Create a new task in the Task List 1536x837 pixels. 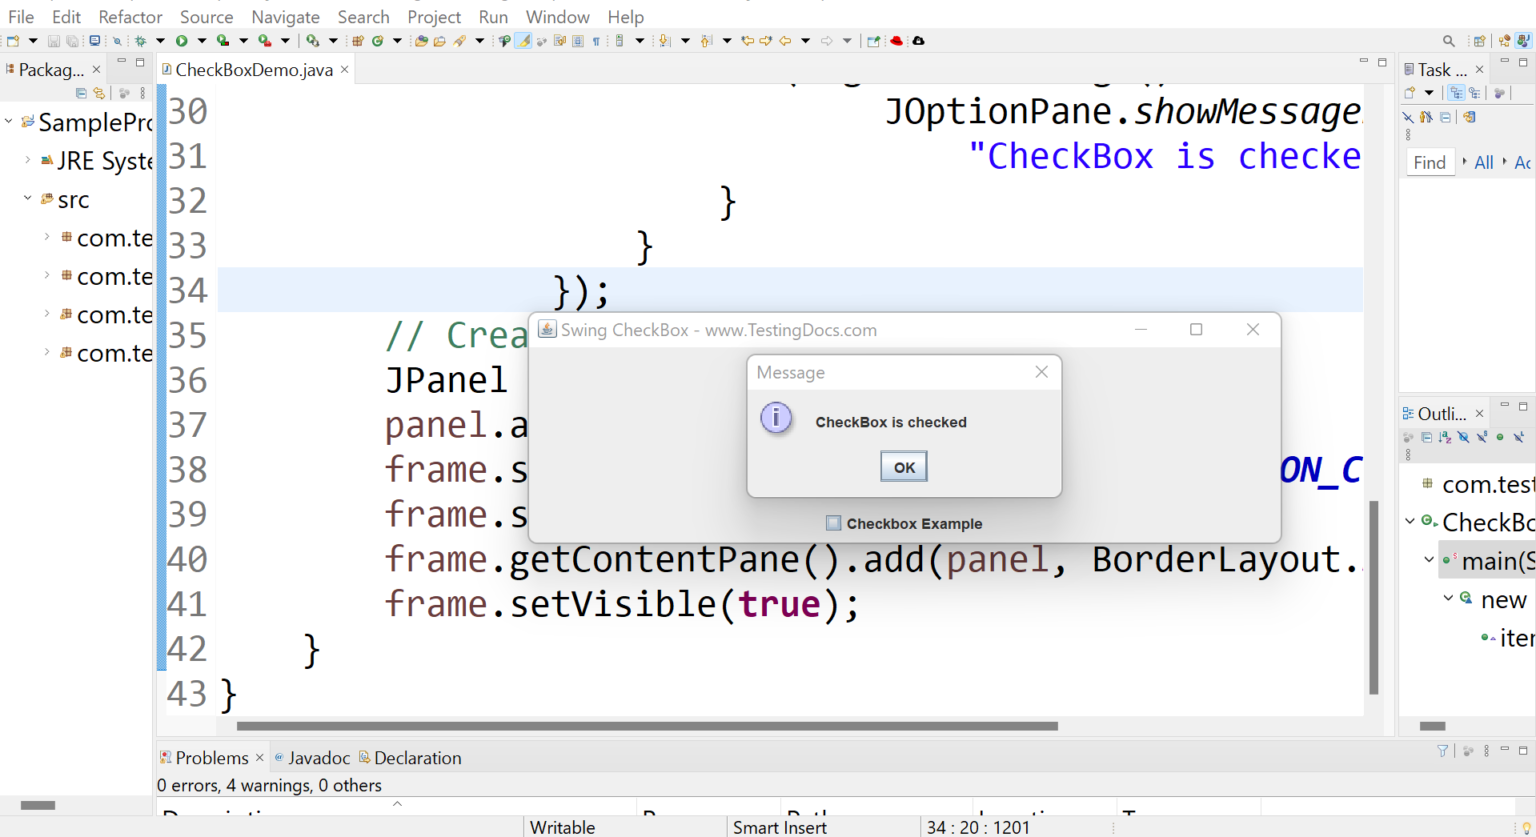coord(1409,92)
